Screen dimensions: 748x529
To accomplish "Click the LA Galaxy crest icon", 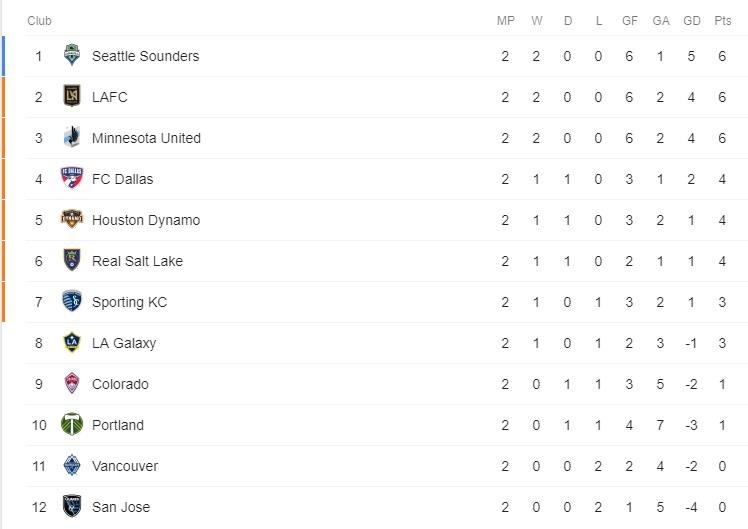I will click(x=72, y=343).
